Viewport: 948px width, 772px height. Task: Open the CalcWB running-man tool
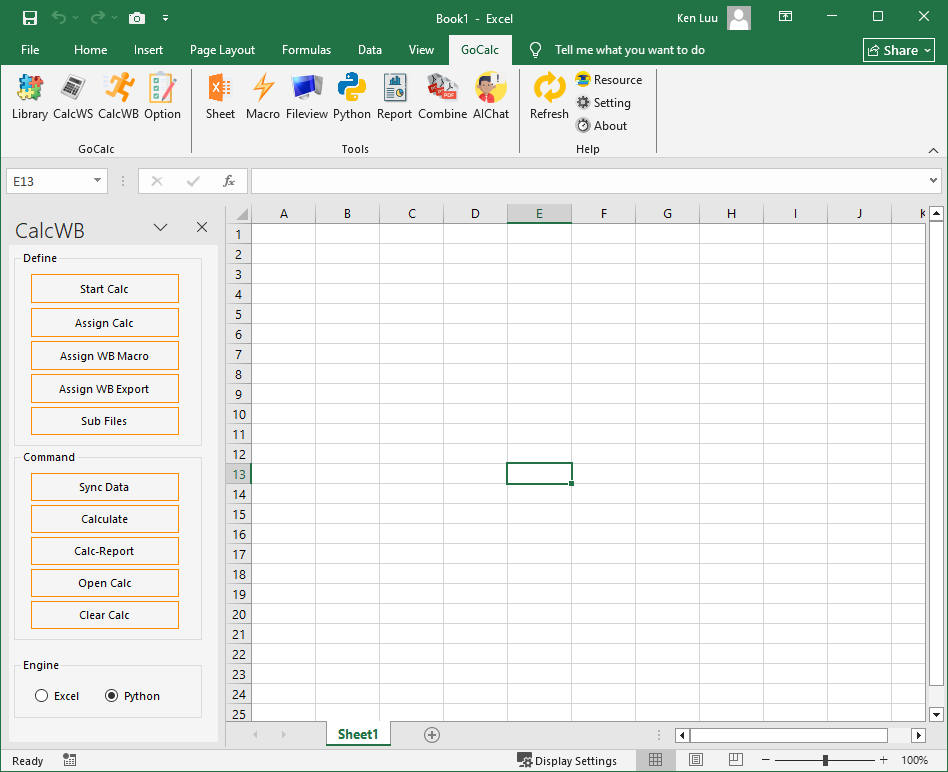118,97
